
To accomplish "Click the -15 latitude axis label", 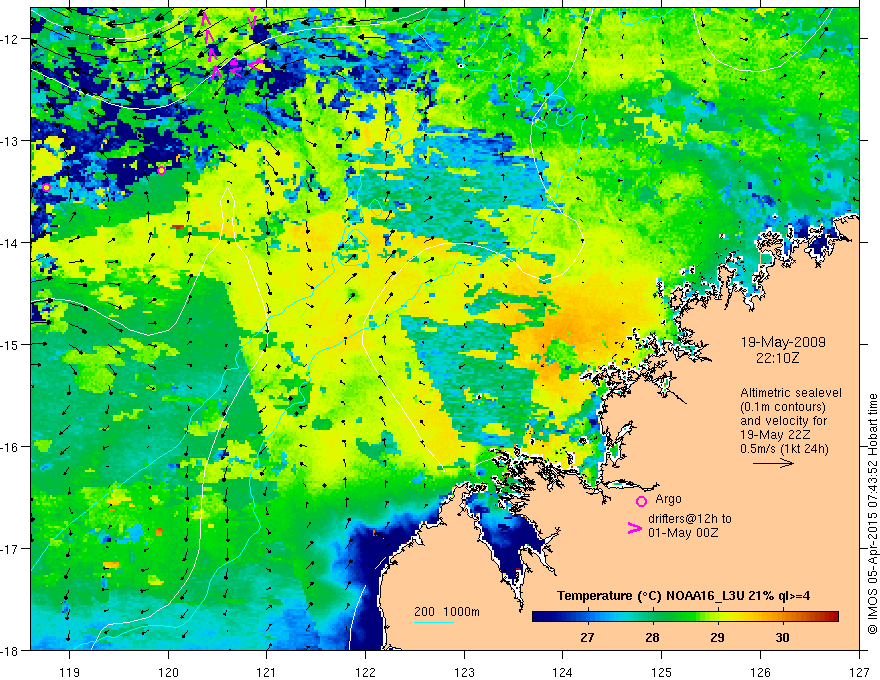I will [x=10, y=344].
